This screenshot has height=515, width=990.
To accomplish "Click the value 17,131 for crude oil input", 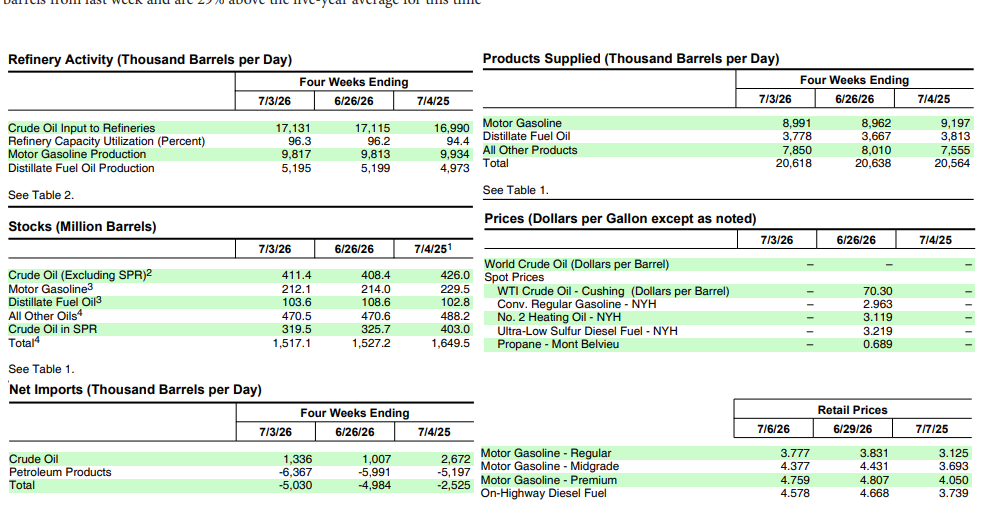I will [x=293, y=128].
